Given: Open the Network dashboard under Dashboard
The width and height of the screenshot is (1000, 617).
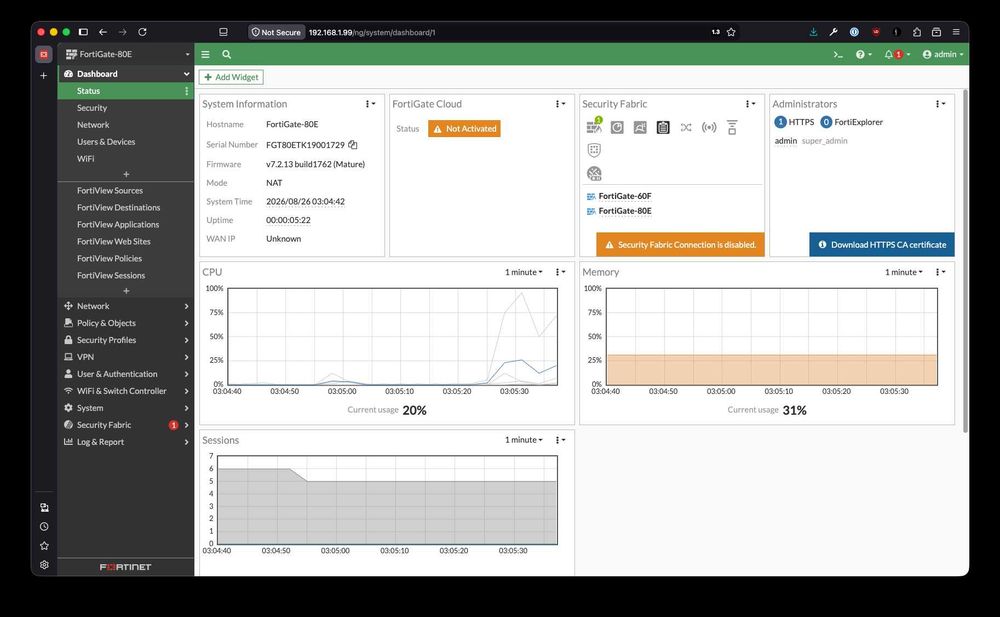Looking at the screenshot, I should point(93,125).
